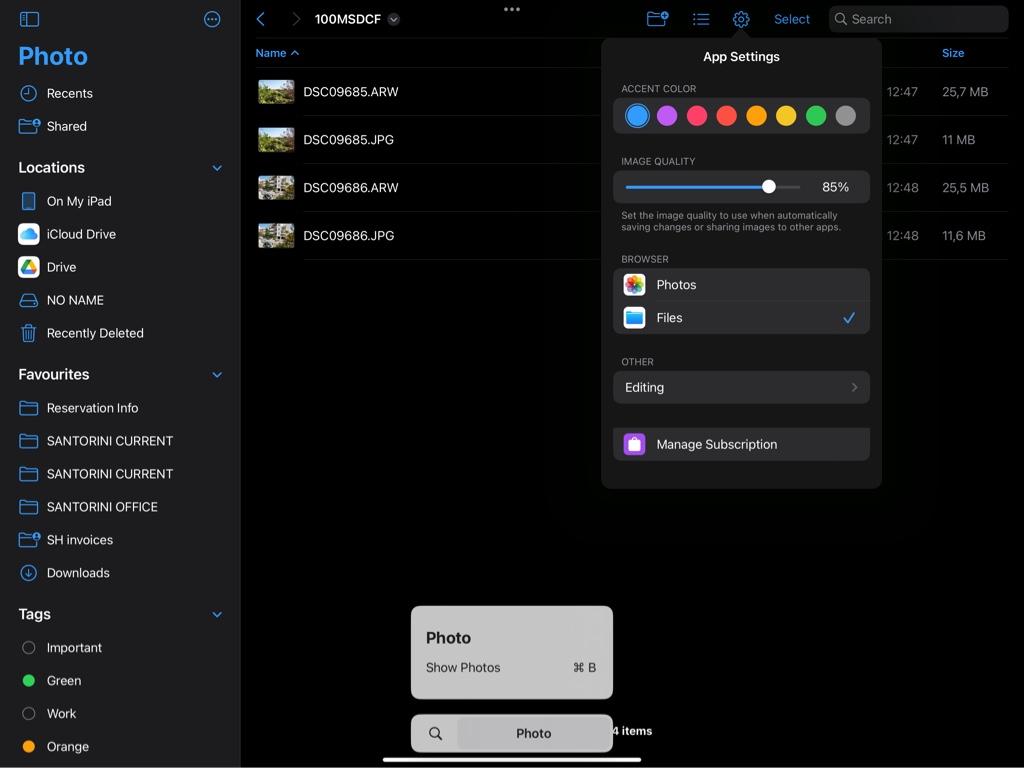Collapse the Locations section

217,168
